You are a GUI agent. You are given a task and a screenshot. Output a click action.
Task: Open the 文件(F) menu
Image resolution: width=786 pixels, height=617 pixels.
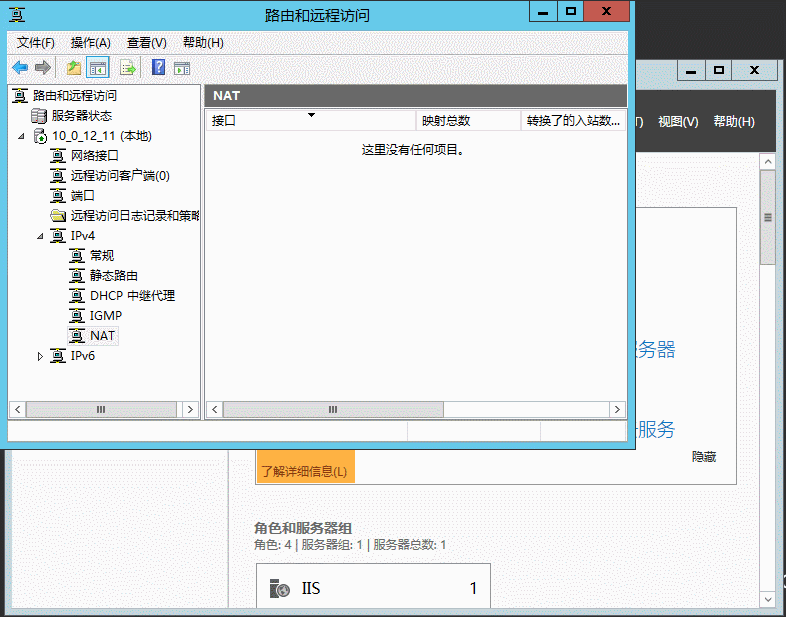tap(36, 43)
